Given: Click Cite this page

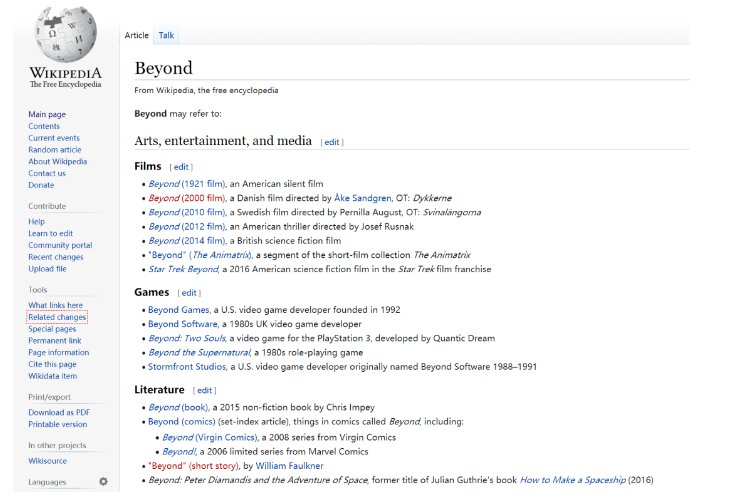Looking at the screenshot, I should click(52, 364).
